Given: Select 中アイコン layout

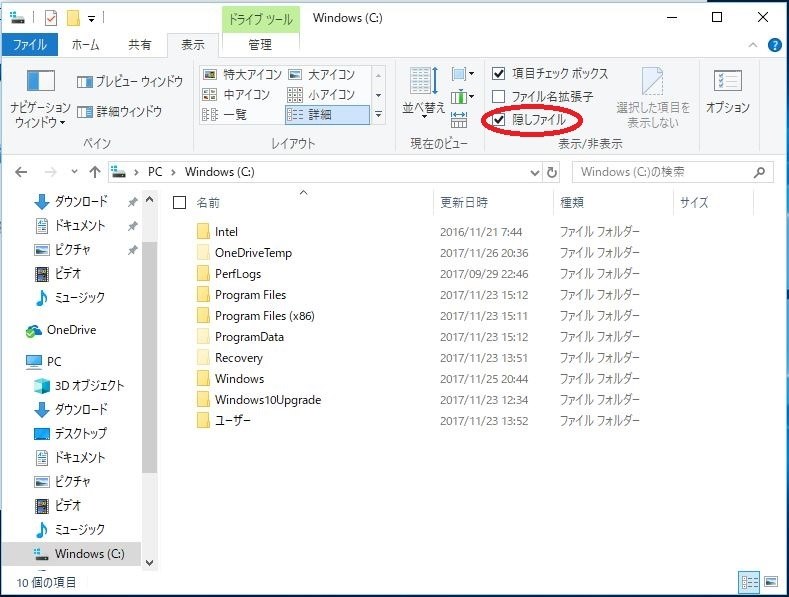Looking at the screenshot, I should 236,95.
